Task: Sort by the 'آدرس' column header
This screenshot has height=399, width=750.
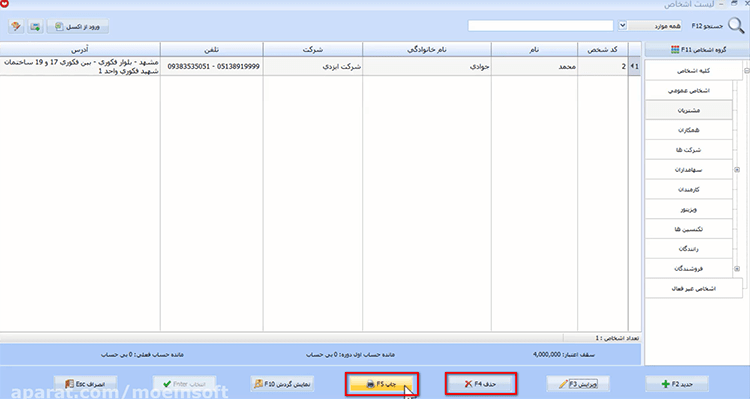Action: pos(80,49)
